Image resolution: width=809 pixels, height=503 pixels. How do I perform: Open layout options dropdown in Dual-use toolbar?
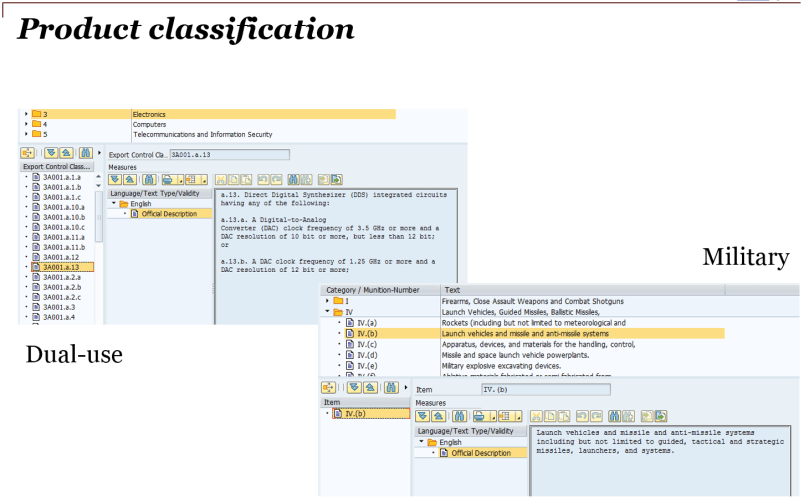204,180
